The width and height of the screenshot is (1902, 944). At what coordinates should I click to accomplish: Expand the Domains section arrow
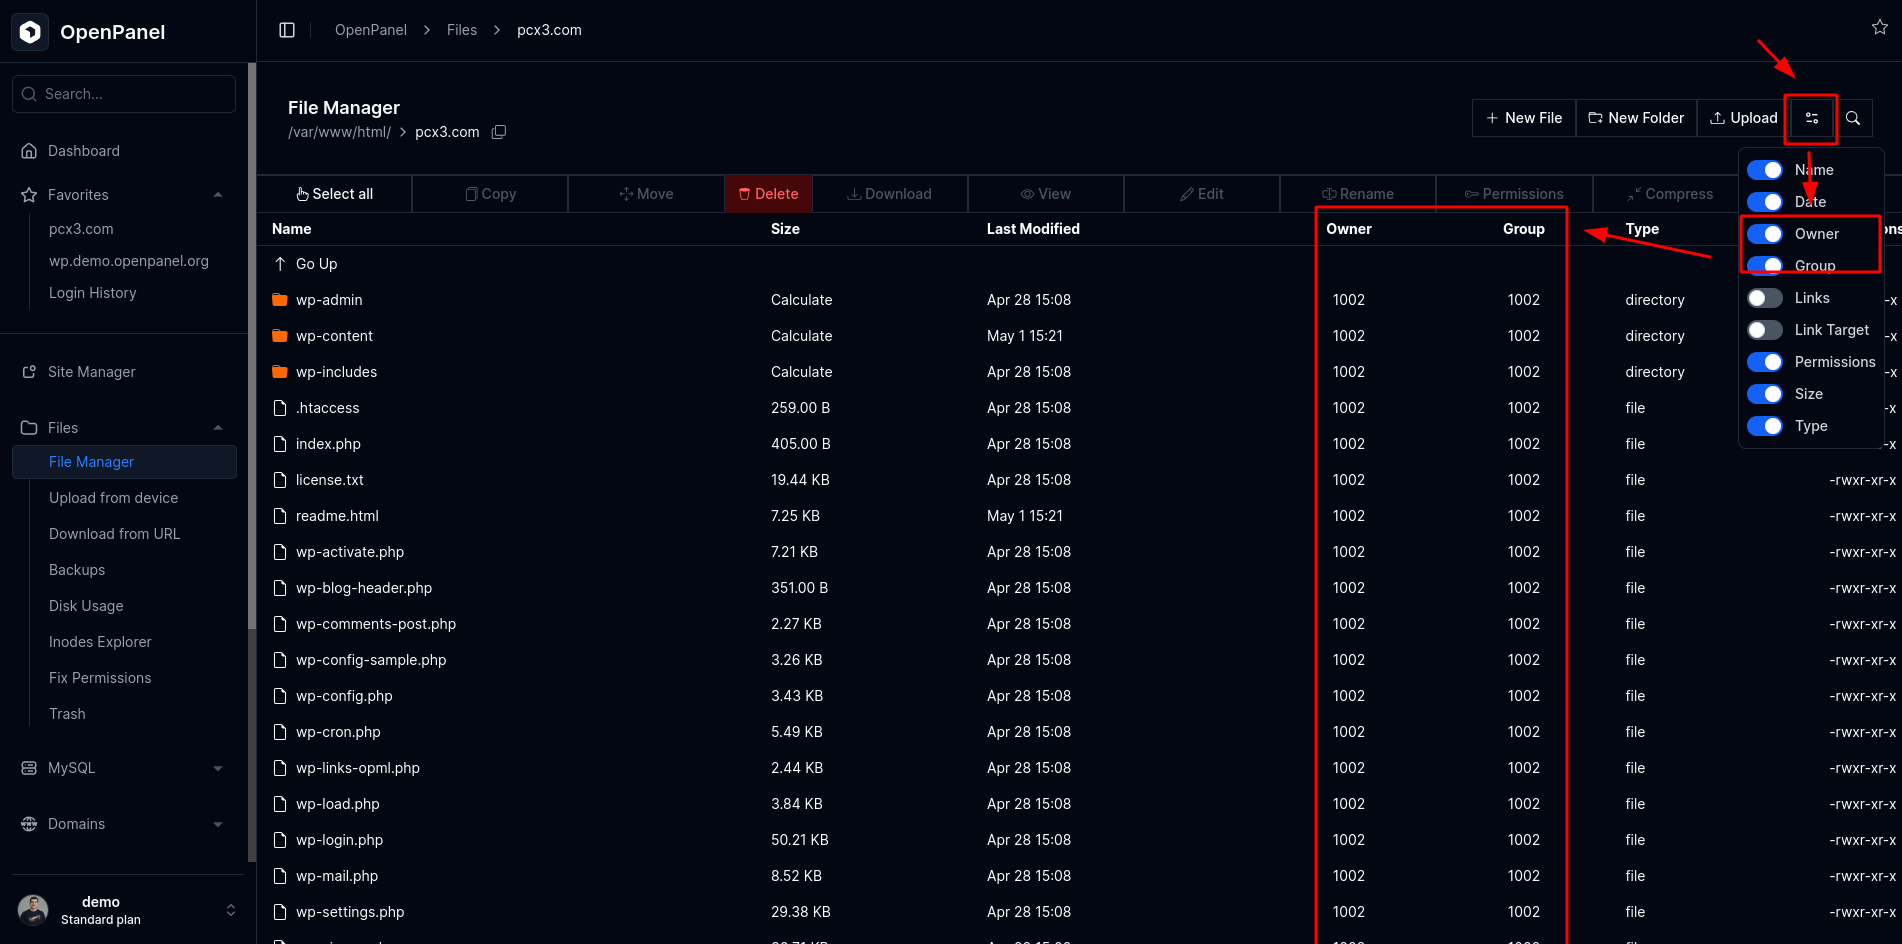(x=218, y=824)
